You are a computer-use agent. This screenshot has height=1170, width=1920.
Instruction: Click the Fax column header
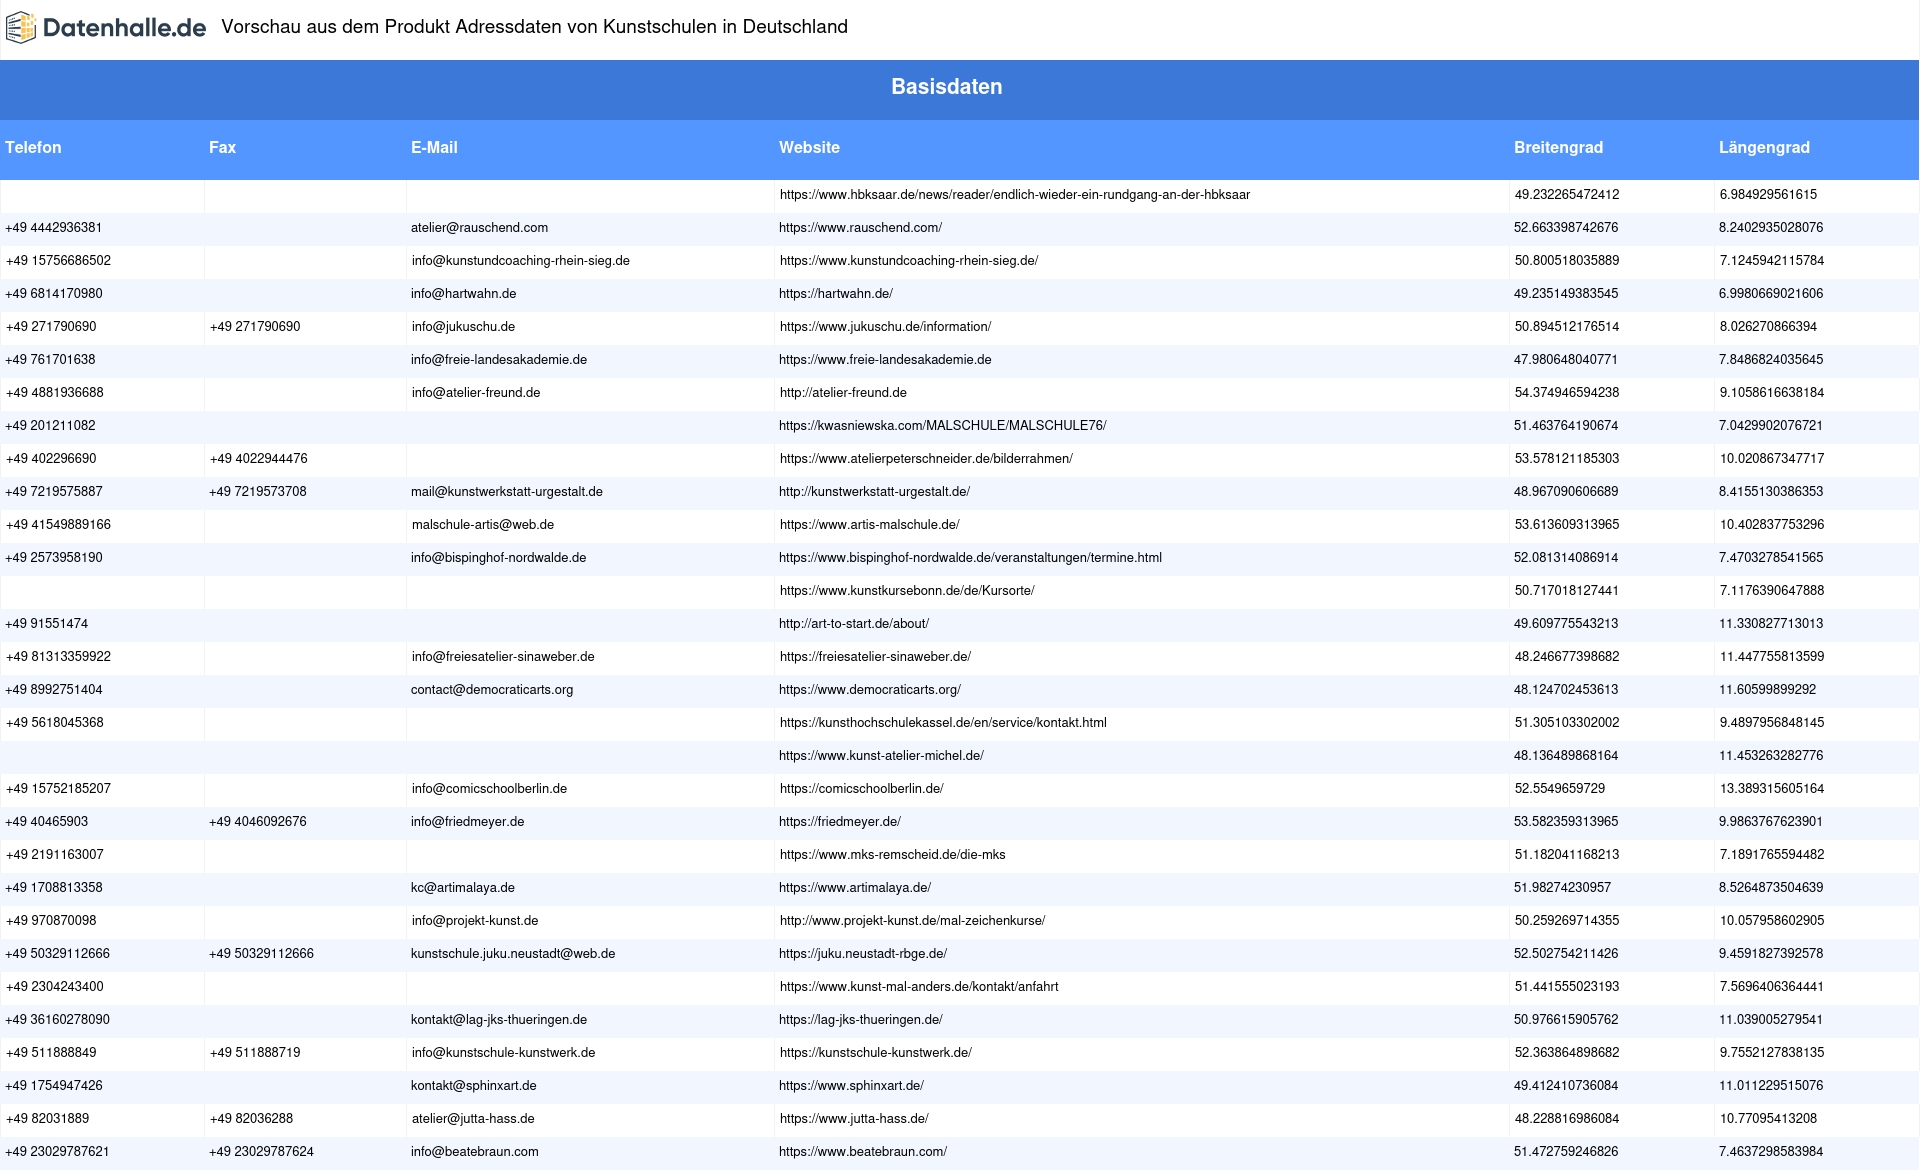(x=222, y=147)
